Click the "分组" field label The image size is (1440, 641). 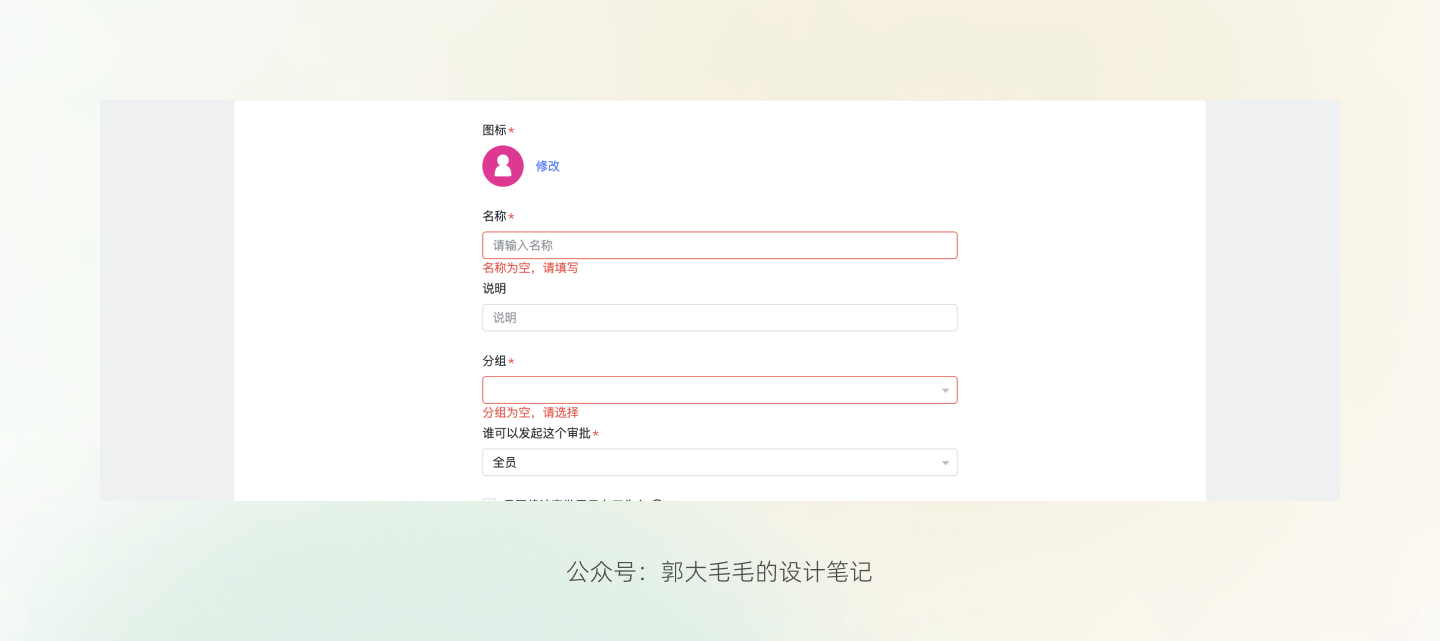(x=494, y=361)
